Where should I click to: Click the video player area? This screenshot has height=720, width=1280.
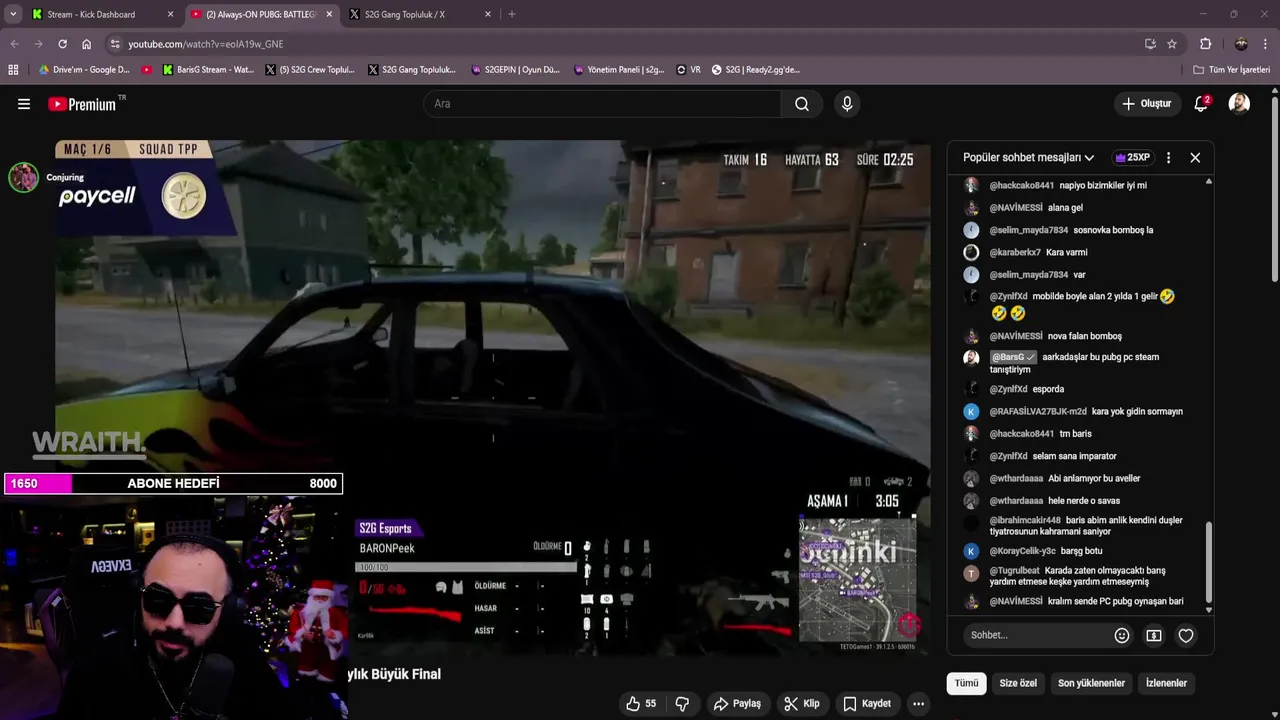493,398
